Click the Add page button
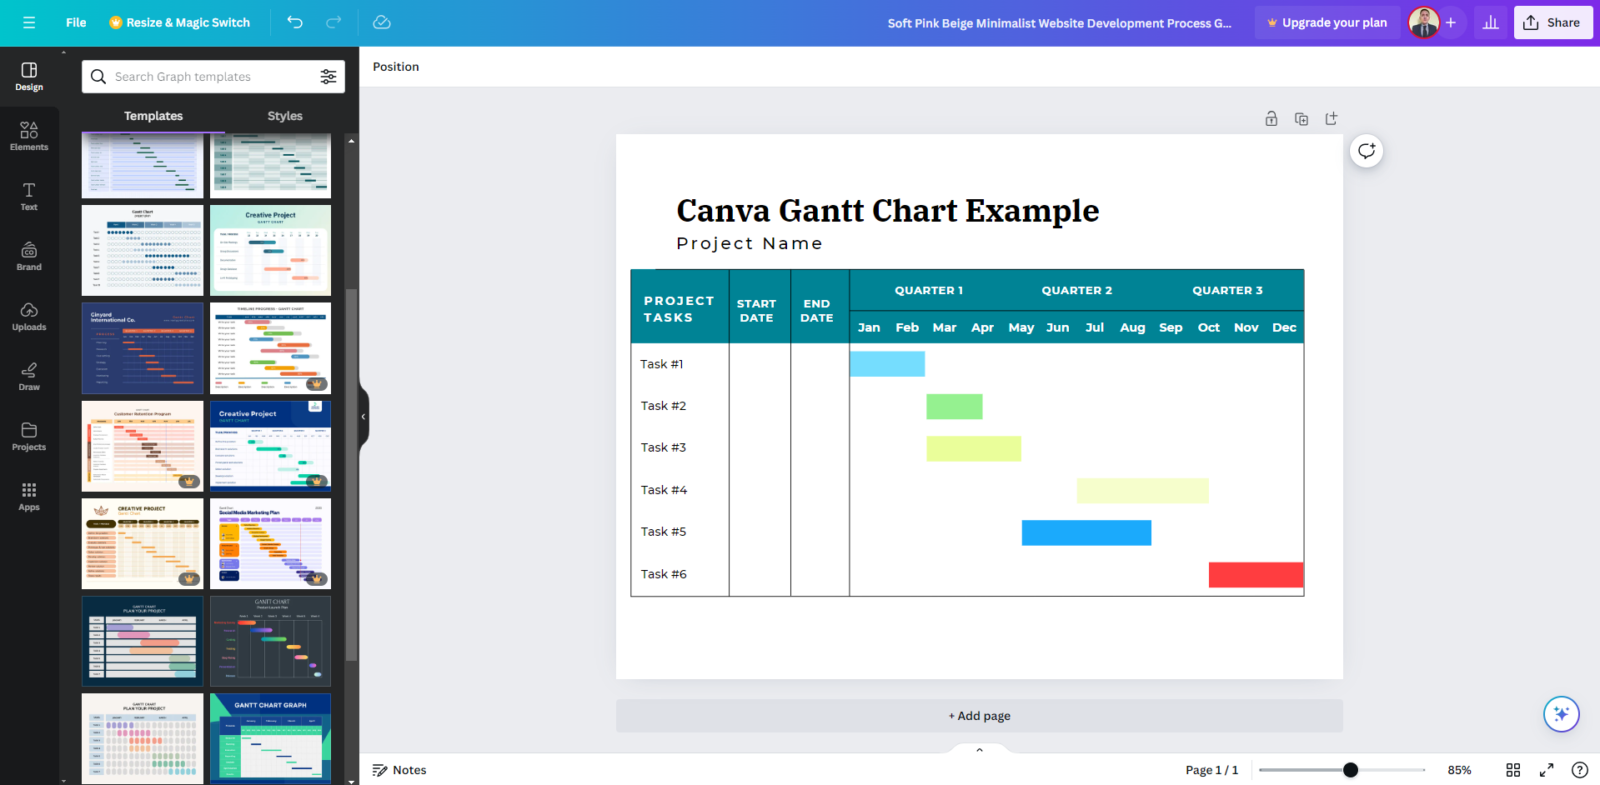Viewport: 1600px width, 785px height. [979, 716]
